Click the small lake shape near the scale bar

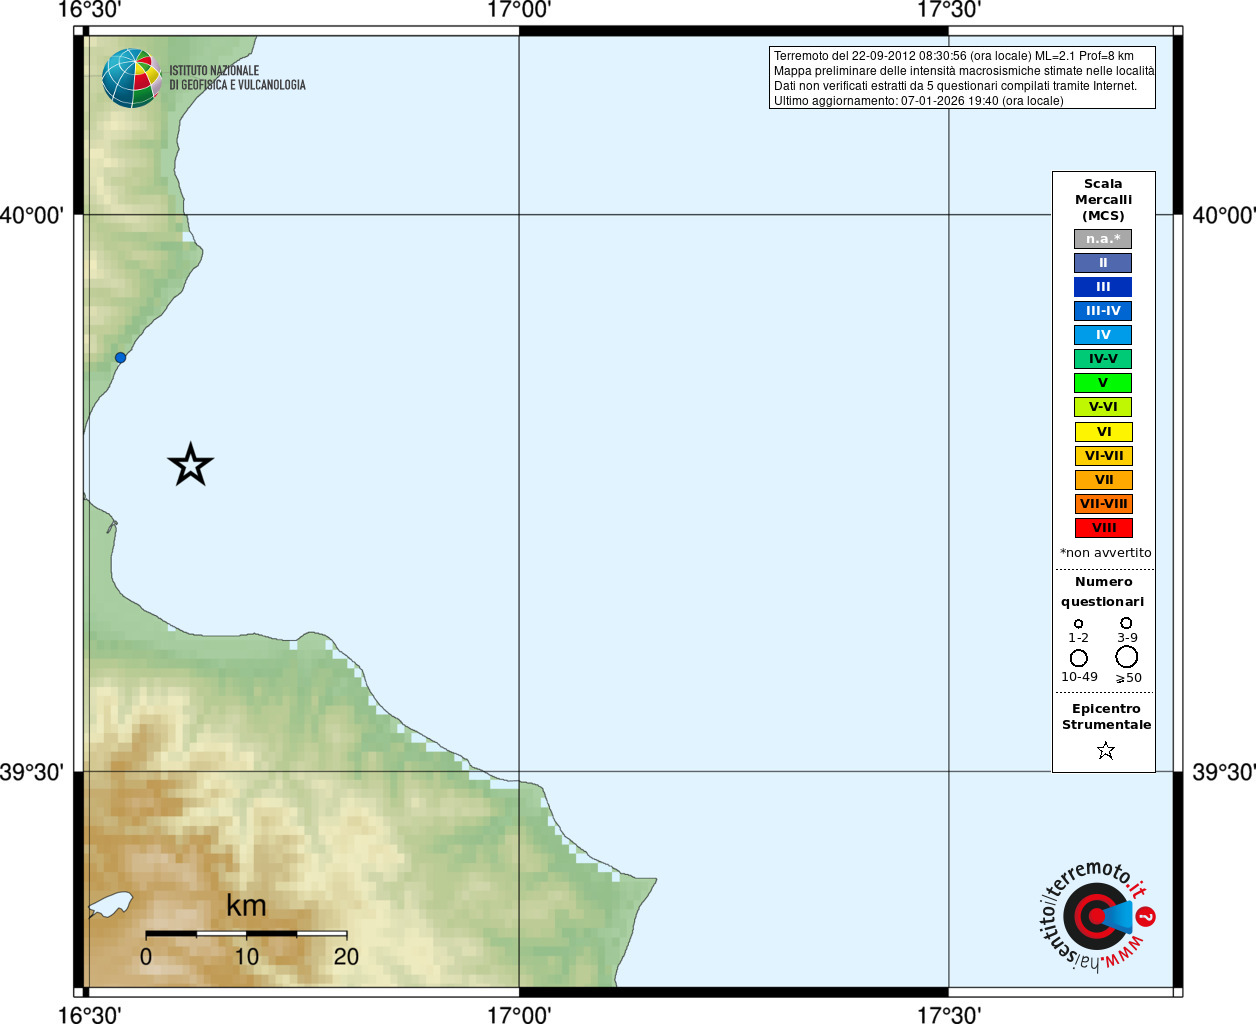pyautogui.click(x=110, y=904)
